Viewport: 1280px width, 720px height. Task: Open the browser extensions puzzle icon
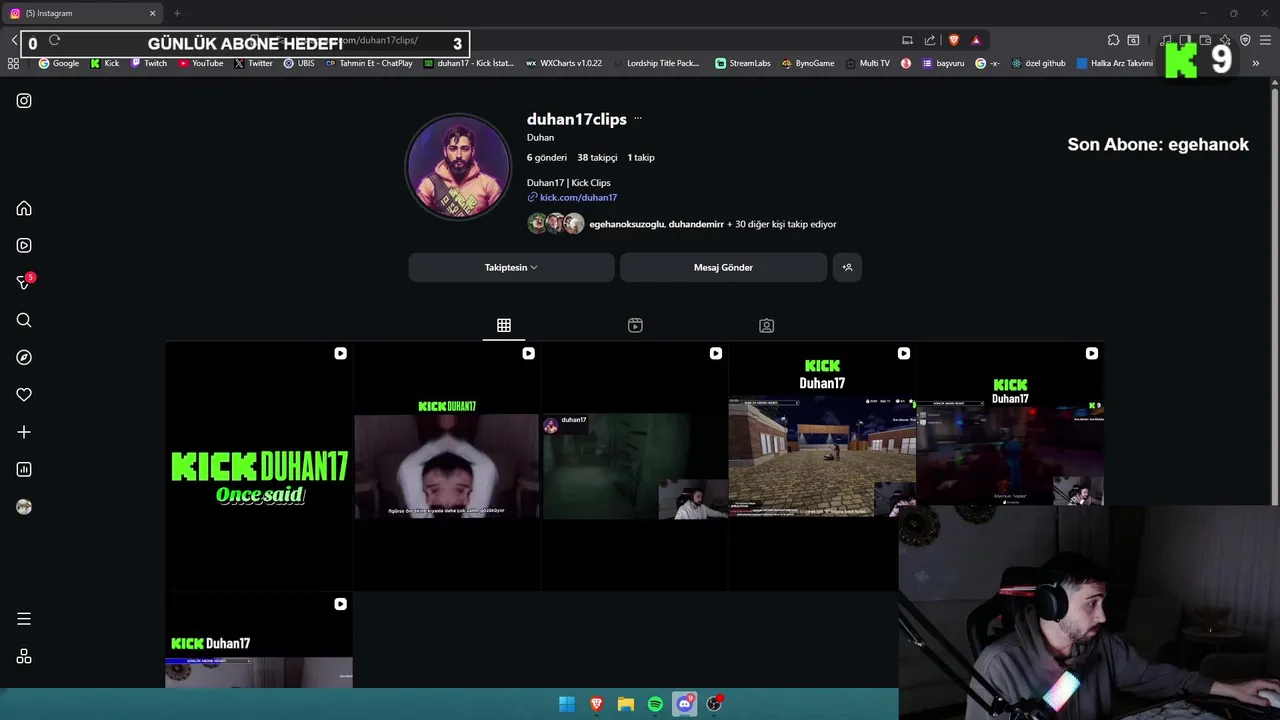[x=1113, y=40]
